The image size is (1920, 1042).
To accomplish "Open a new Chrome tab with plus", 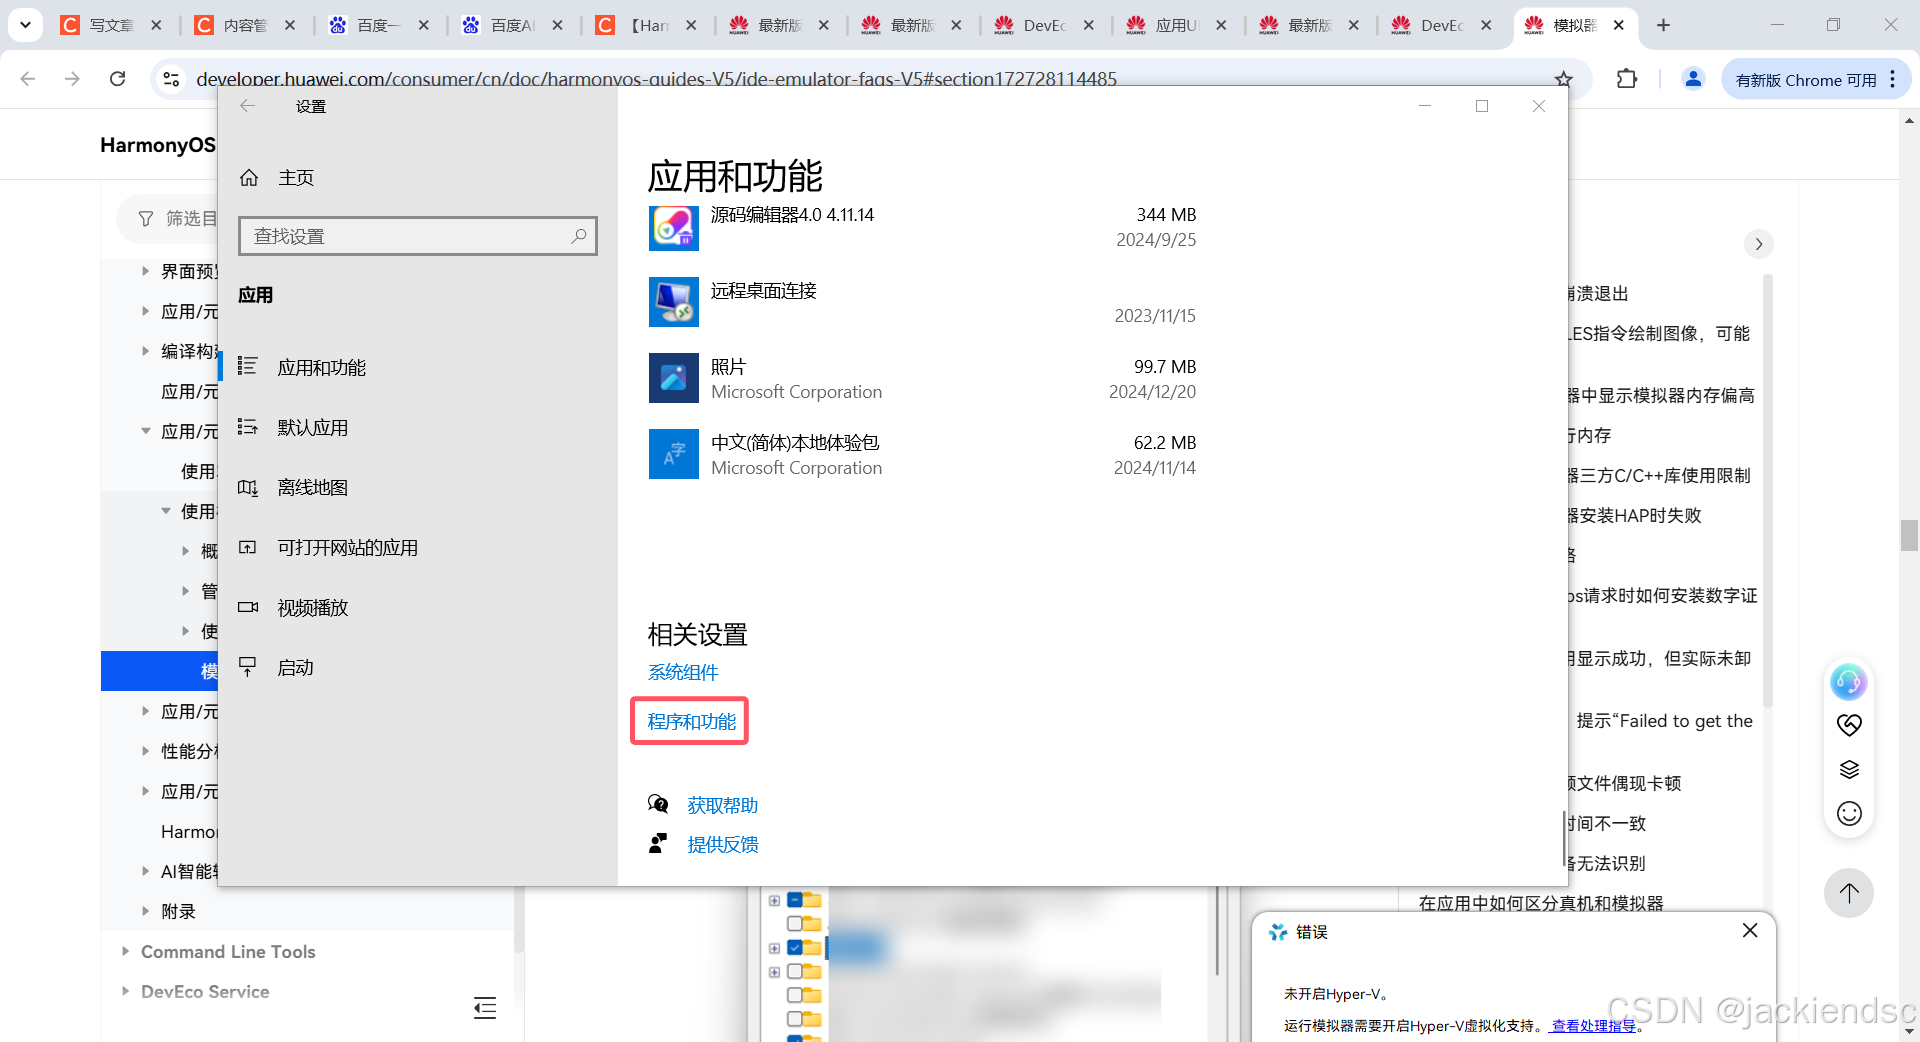I will tap(1664, 25).
